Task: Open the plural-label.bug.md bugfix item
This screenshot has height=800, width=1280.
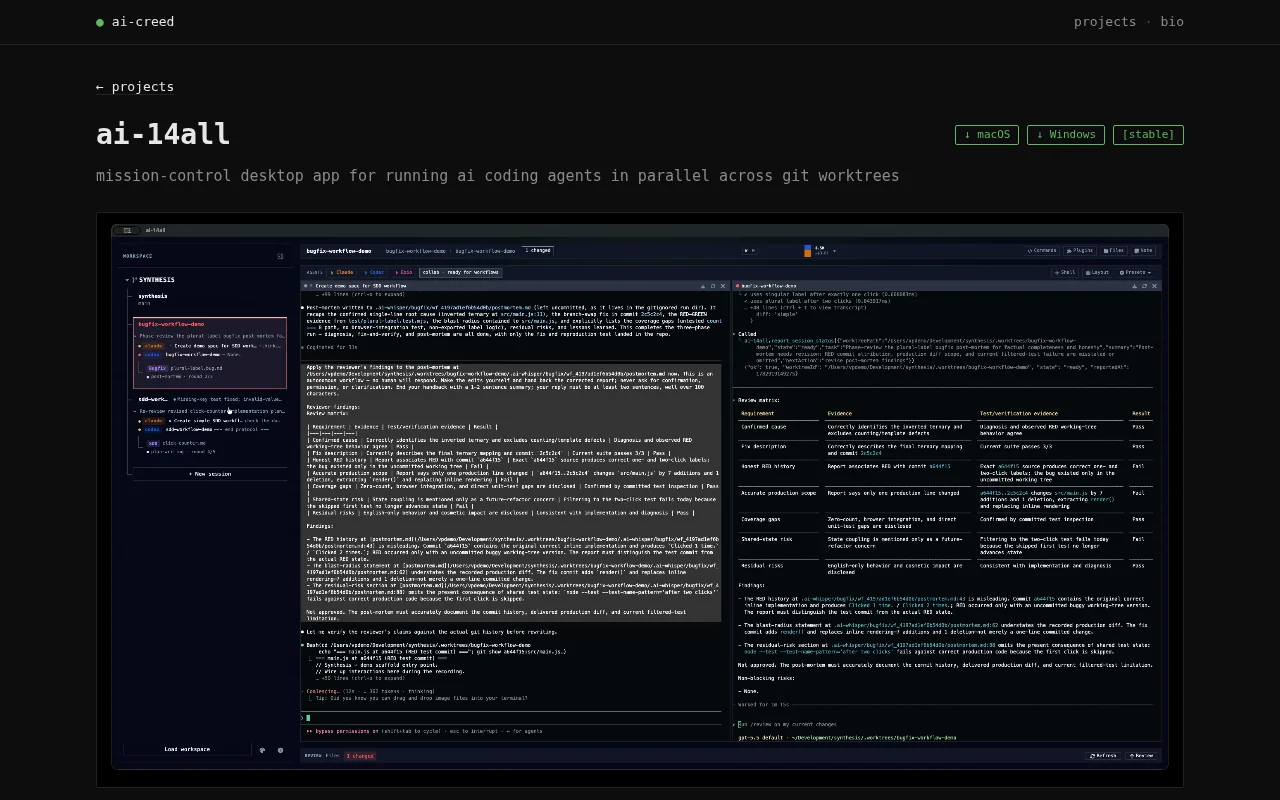Action: coord(185,368)
